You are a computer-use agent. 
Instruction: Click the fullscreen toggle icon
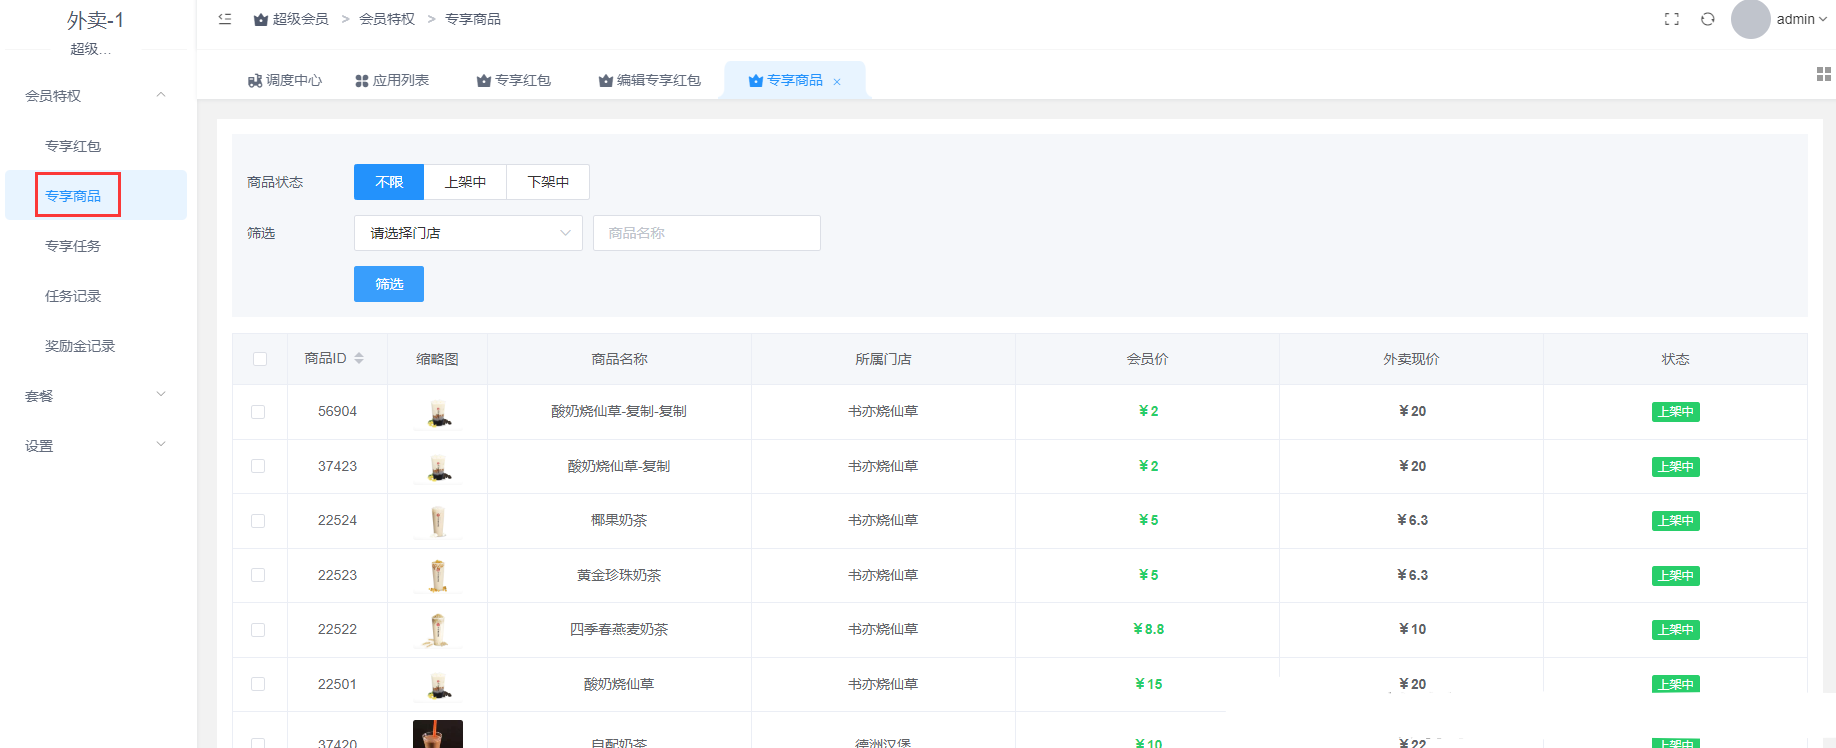tap(1671, 19)
